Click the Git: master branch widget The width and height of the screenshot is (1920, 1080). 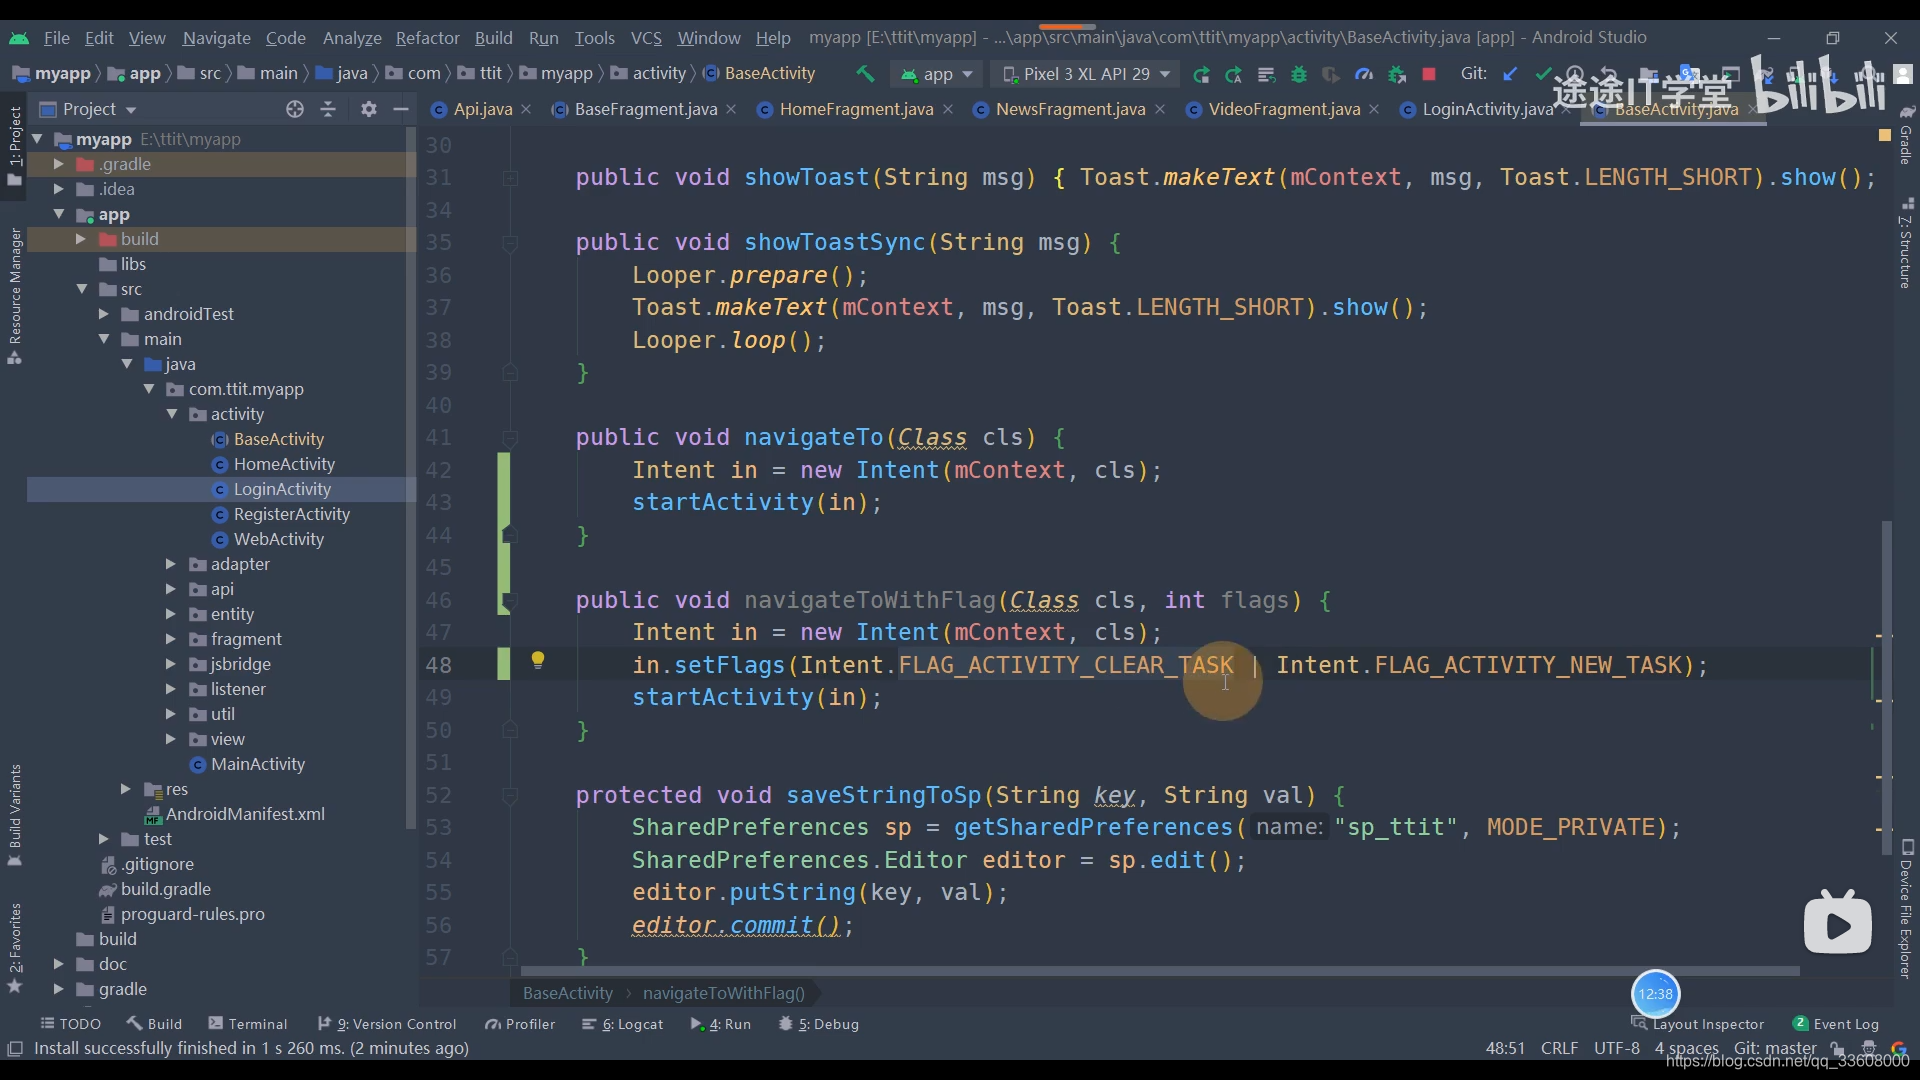(x=1775, y=1048)
